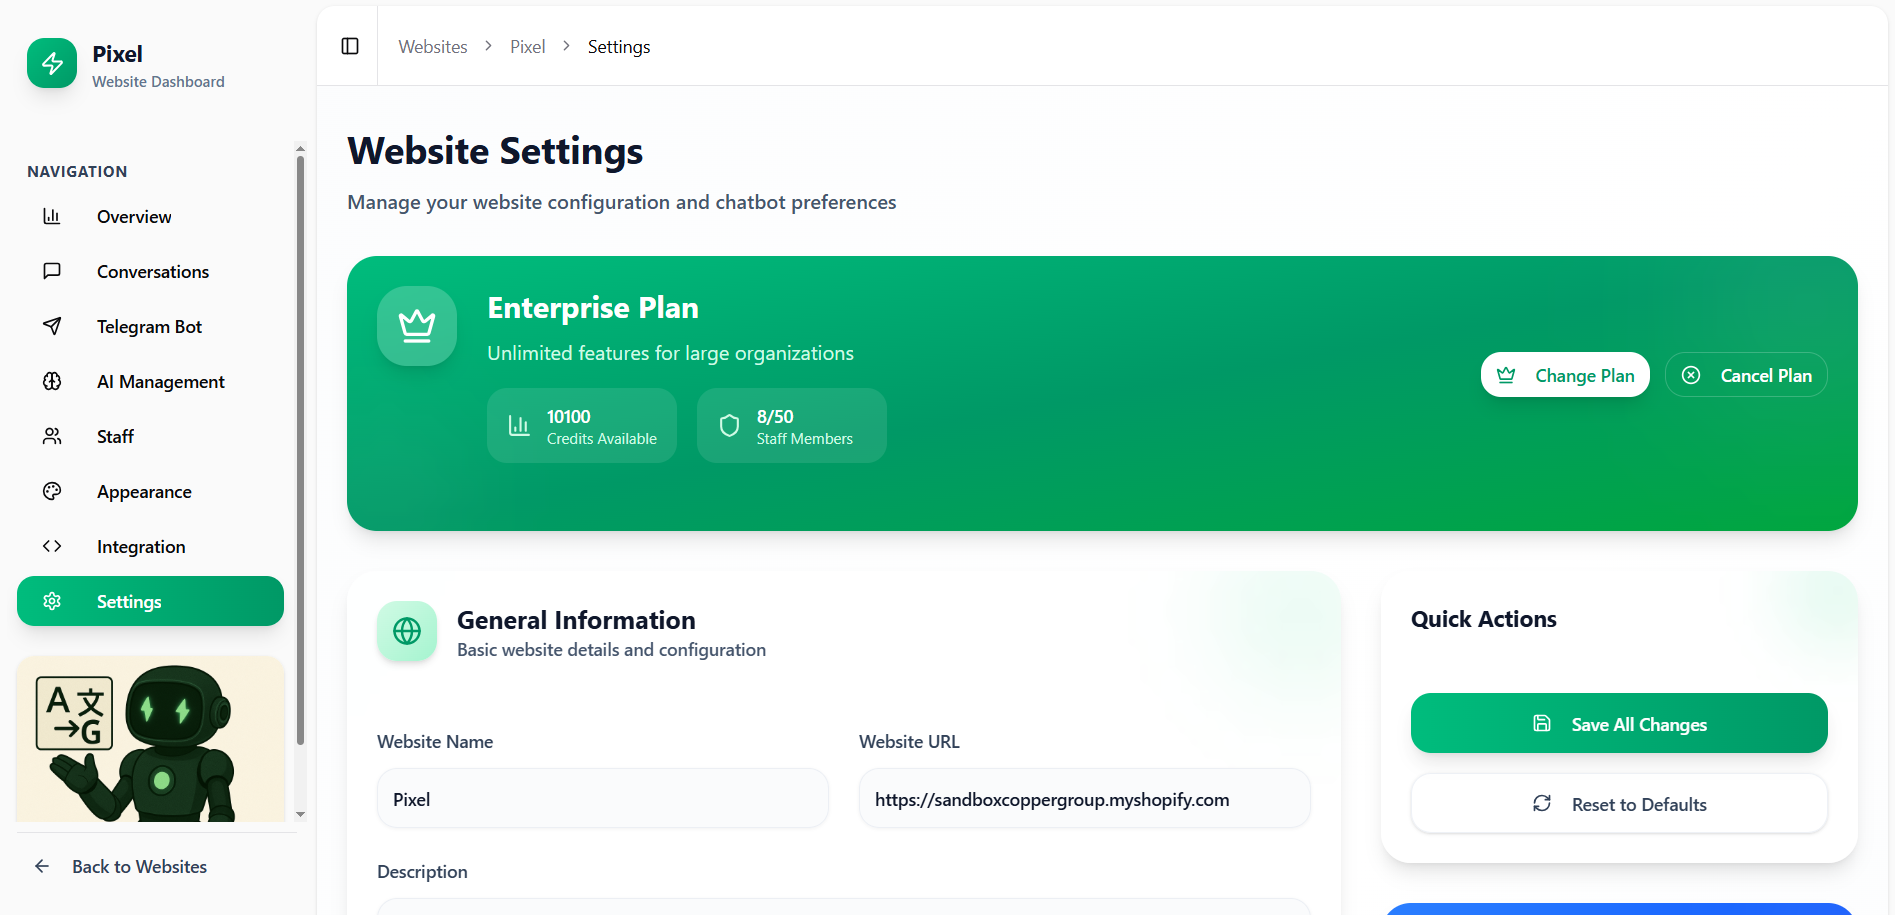Image resolution: width=1895 pixels, height=915 pixels.
Task: Click the Credits Available chart icon
Action: pyautogui.click(x=519, y=426)
